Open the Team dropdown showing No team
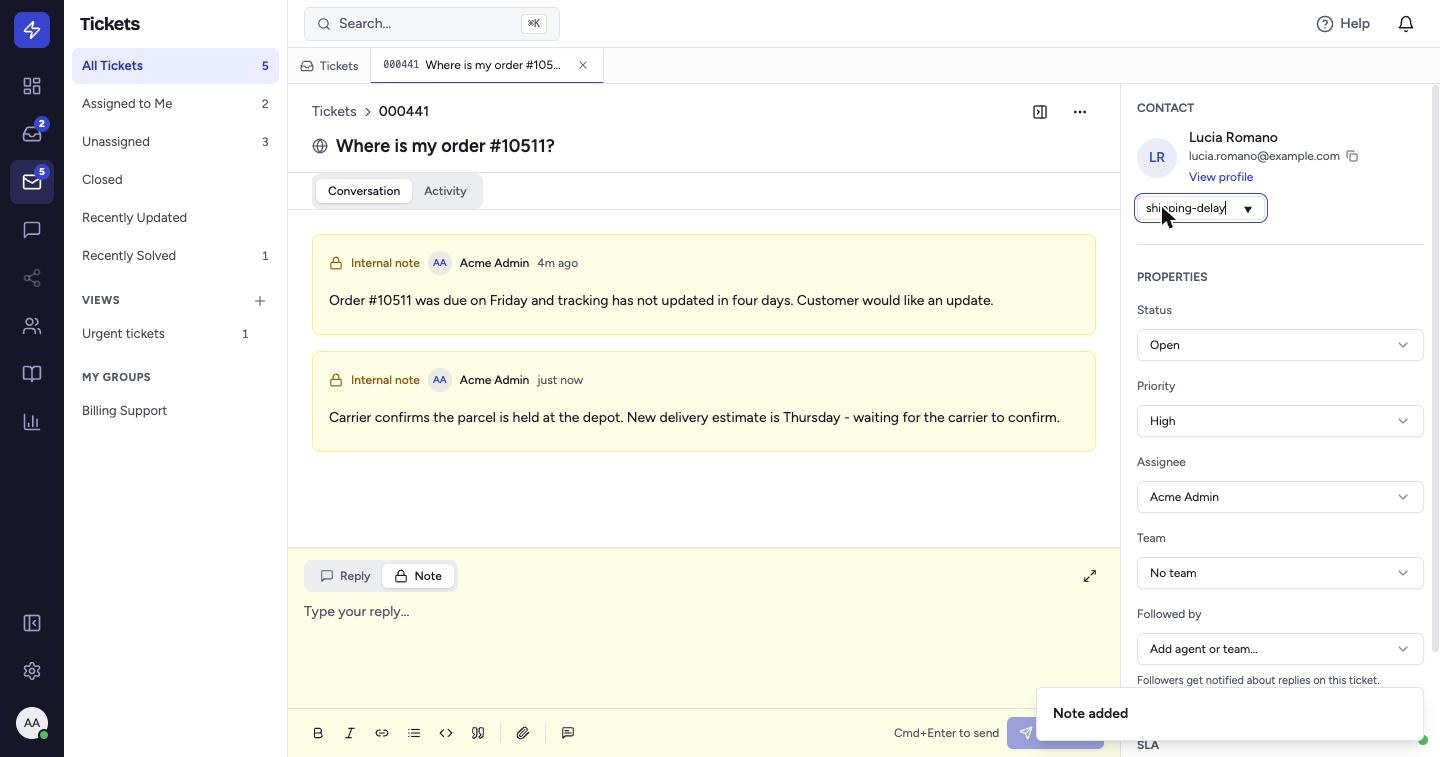 [1280, 573]
